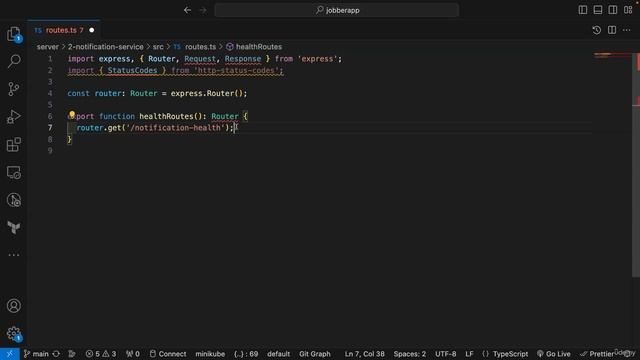Toggle the secondary side bar
This screenshot has height=360, width=640.
[x=613, y=10]
